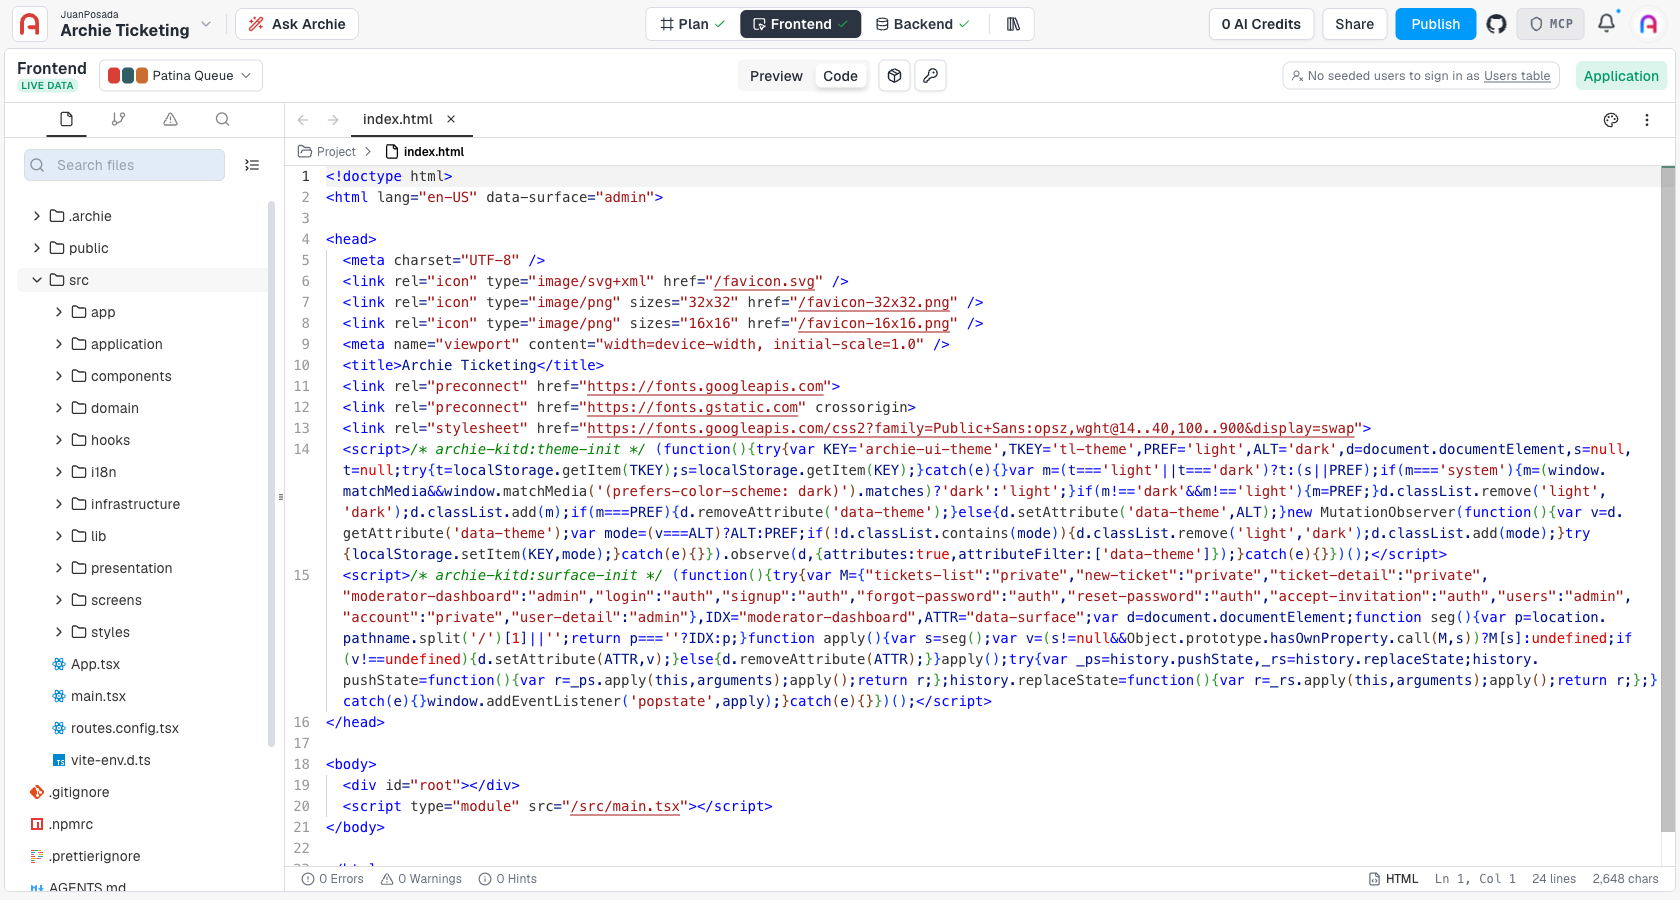This screenshot has height=900, width=1680.
Task: Switch to the Files explorer icon tab
Action: click(x=67, y=119)
